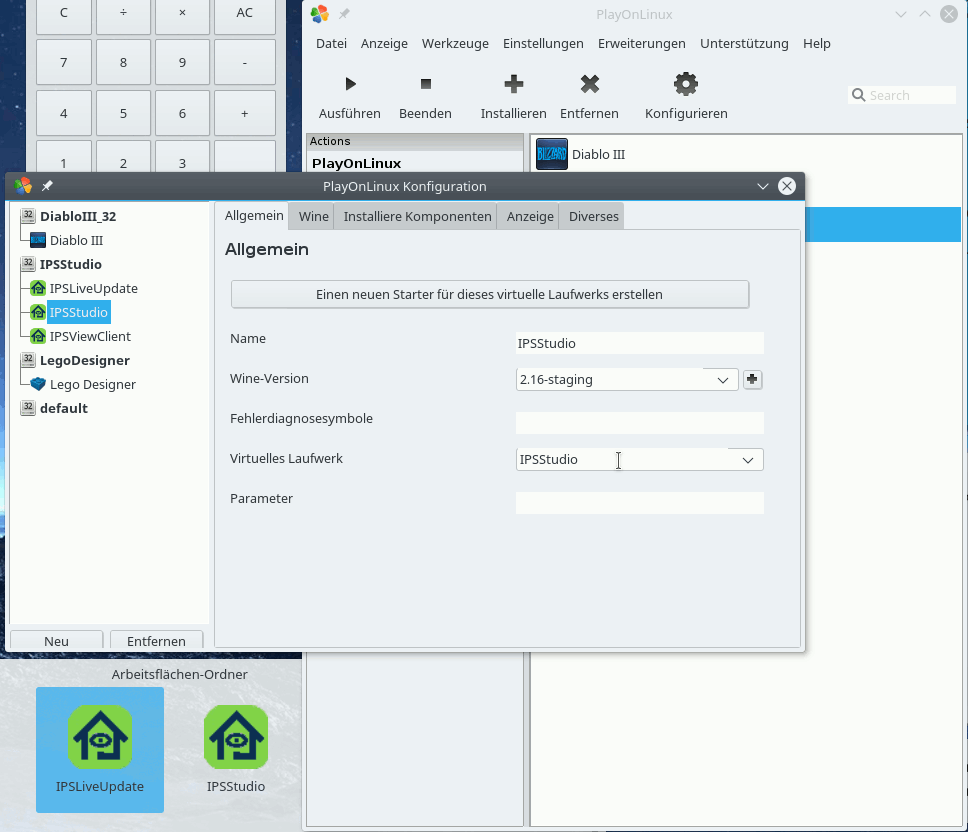The height and width of the screenshot is (832, 968).
Task: Select IPSViewClient in the tree
Action: pyautogui.click(x=90, y=336)
